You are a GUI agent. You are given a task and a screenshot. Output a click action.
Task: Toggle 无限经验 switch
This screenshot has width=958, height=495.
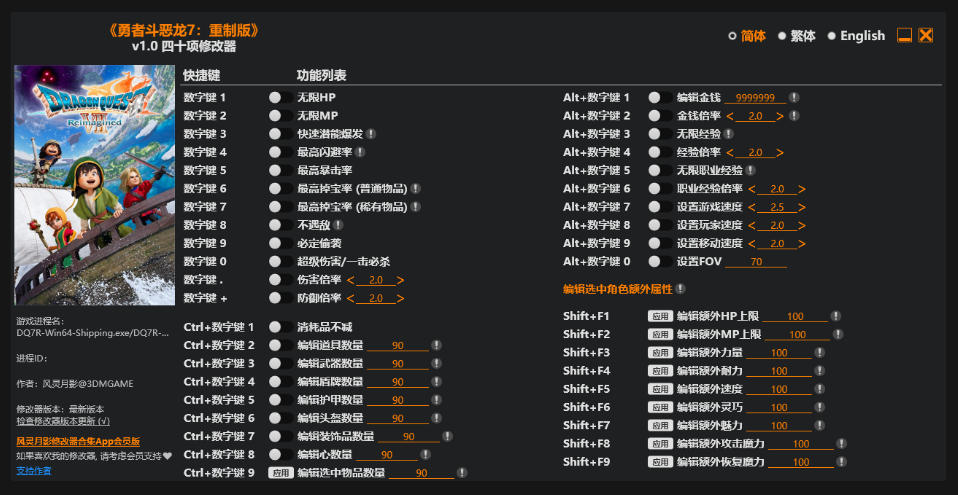coord(660,134)
